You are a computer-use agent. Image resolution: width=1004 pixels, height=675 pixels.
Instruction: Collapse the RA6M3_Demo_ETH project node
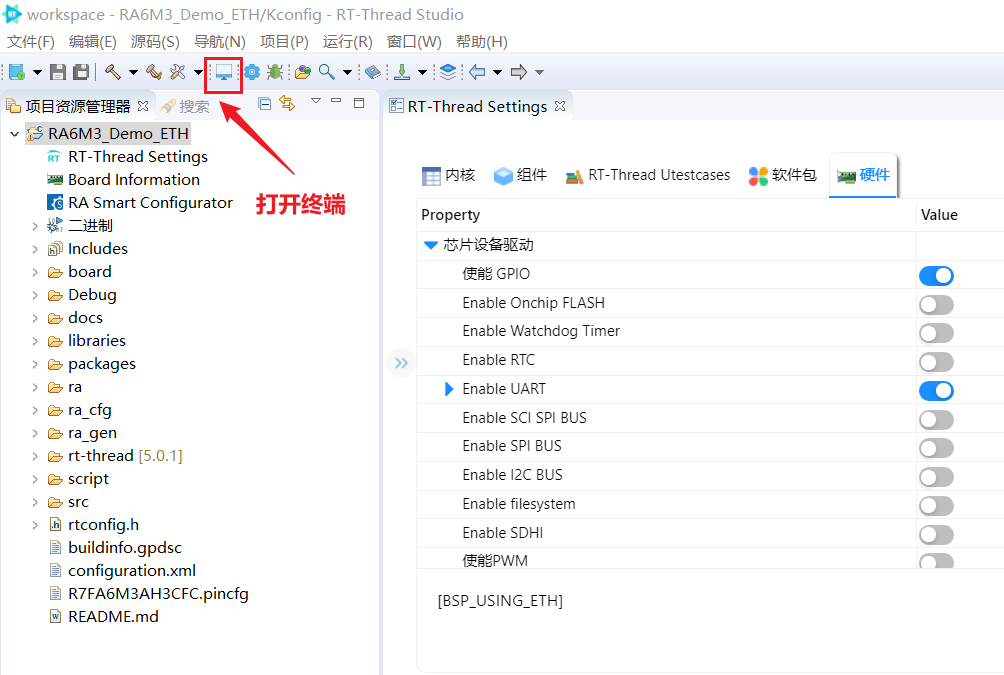tap(15, 134)
